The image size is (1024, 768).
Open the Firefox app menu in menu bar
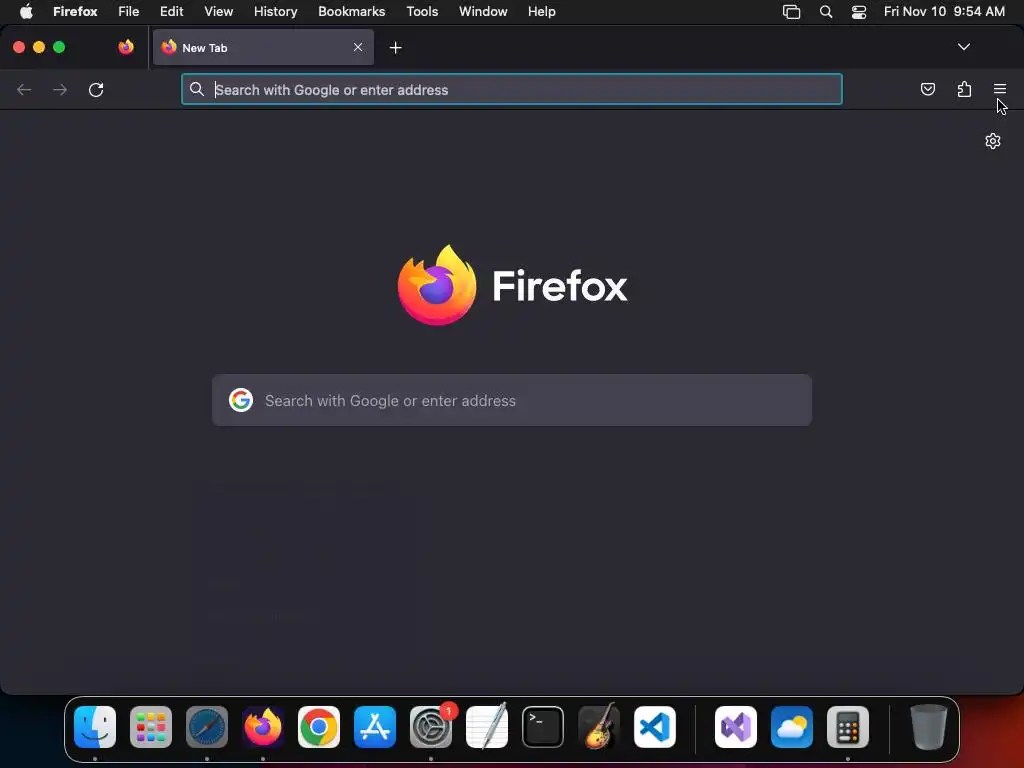click(x=75, y=12)
